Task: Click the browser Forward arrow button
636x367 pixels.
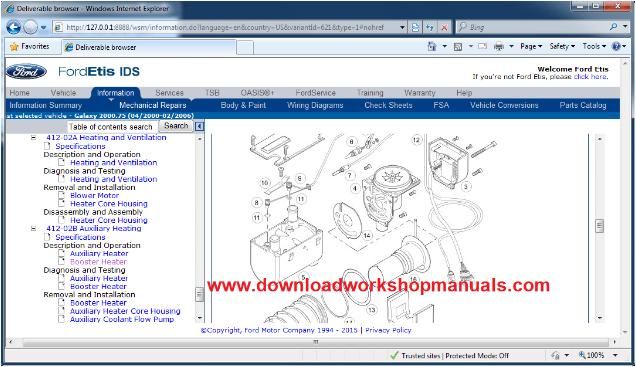Action: pyautogui.click(x=30, y=27)
